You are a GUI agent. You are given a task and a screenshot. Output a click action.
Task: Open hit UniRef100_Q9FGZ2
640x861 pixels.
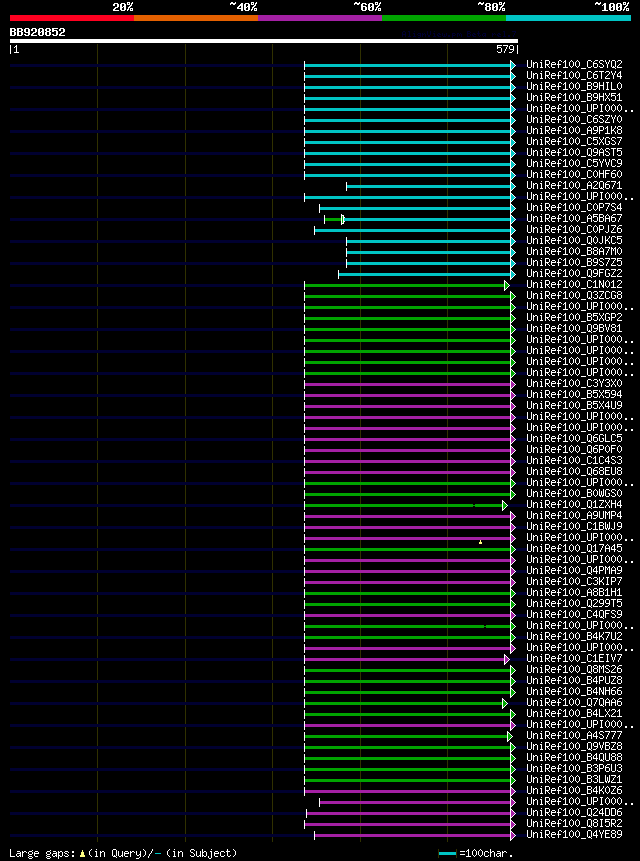(x=574, y=273)
